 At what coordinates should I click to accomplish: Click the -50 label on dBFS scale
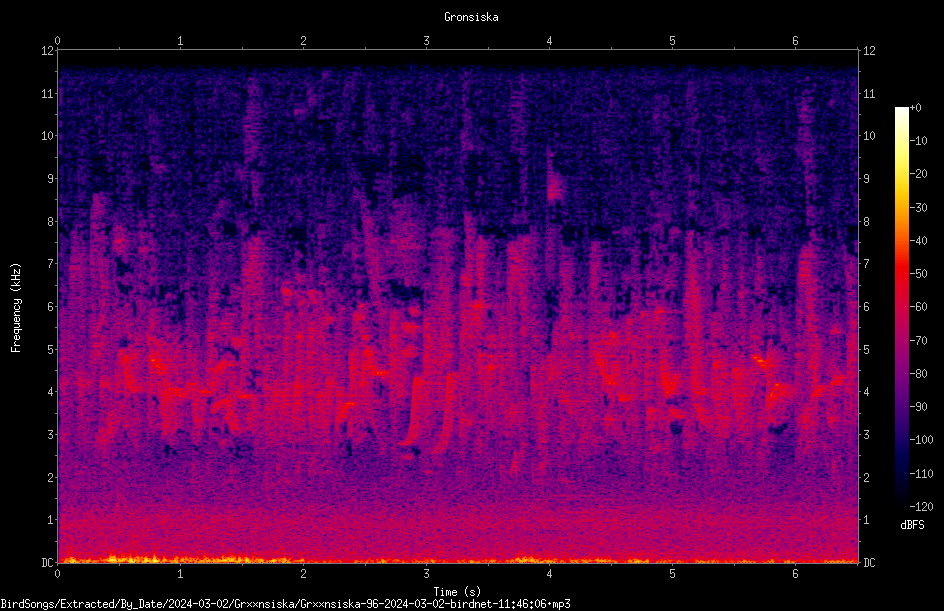(919, 273)
